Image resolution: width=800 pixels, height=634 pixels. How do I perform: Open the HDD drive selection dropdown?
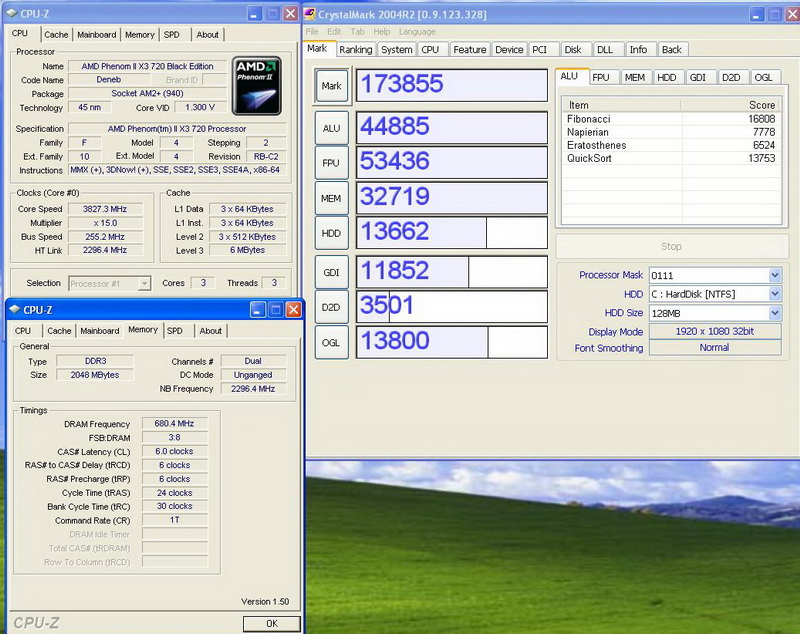774,294
